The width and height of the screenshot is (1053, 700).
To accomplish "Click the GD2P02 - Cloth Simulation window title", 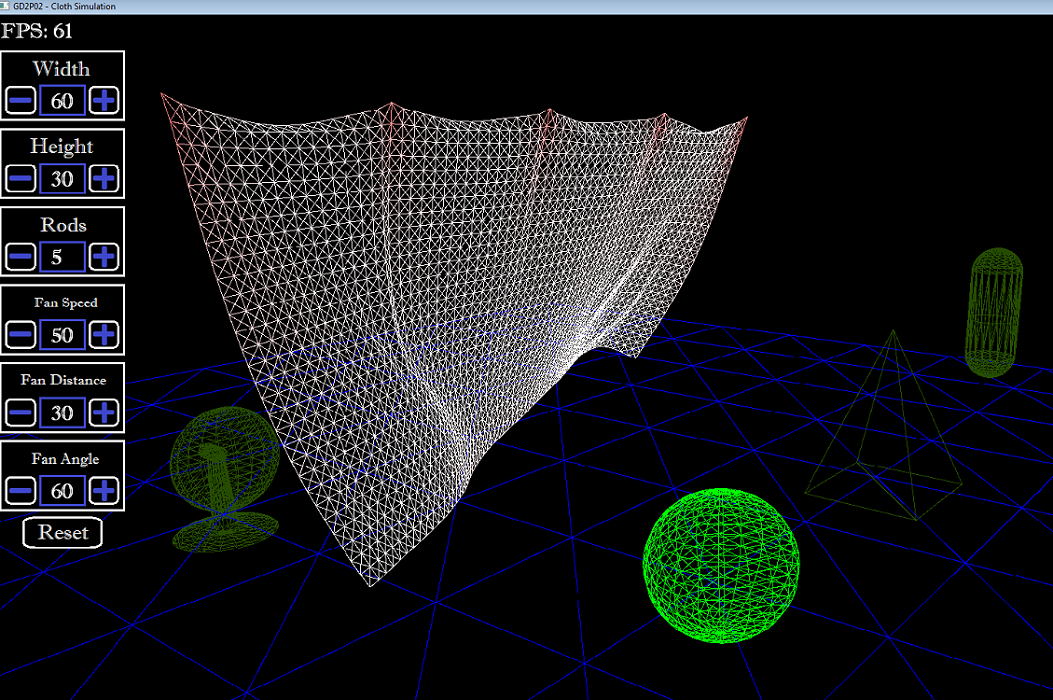I will coord(64,6).
